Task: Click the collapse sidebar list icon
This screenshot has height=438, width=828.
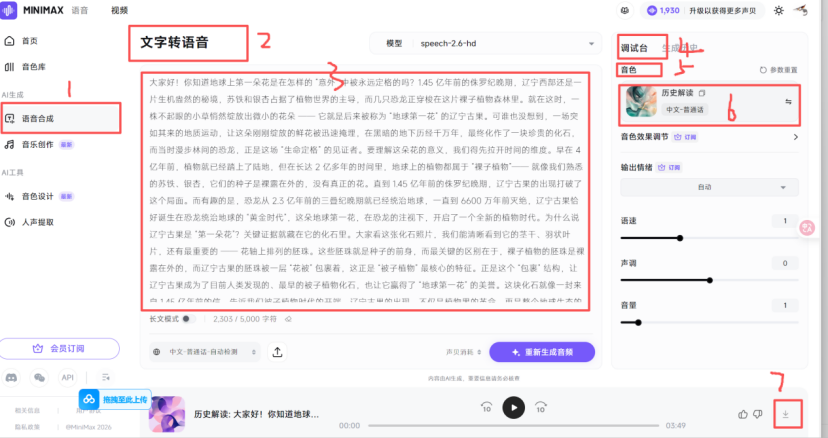Action: 106,377
